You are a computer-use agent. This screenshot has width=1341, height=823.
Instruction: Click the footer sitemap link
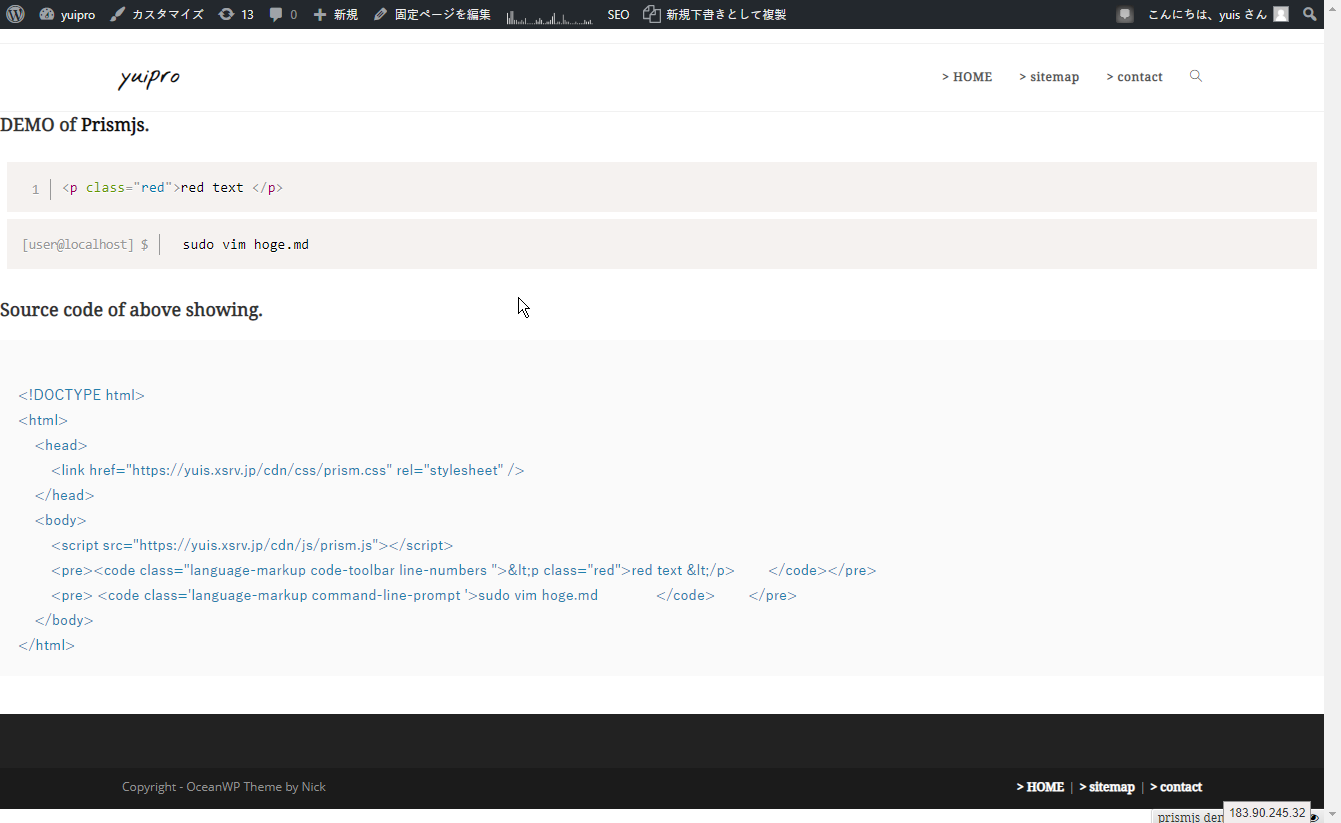click(x=1107, y=787)
